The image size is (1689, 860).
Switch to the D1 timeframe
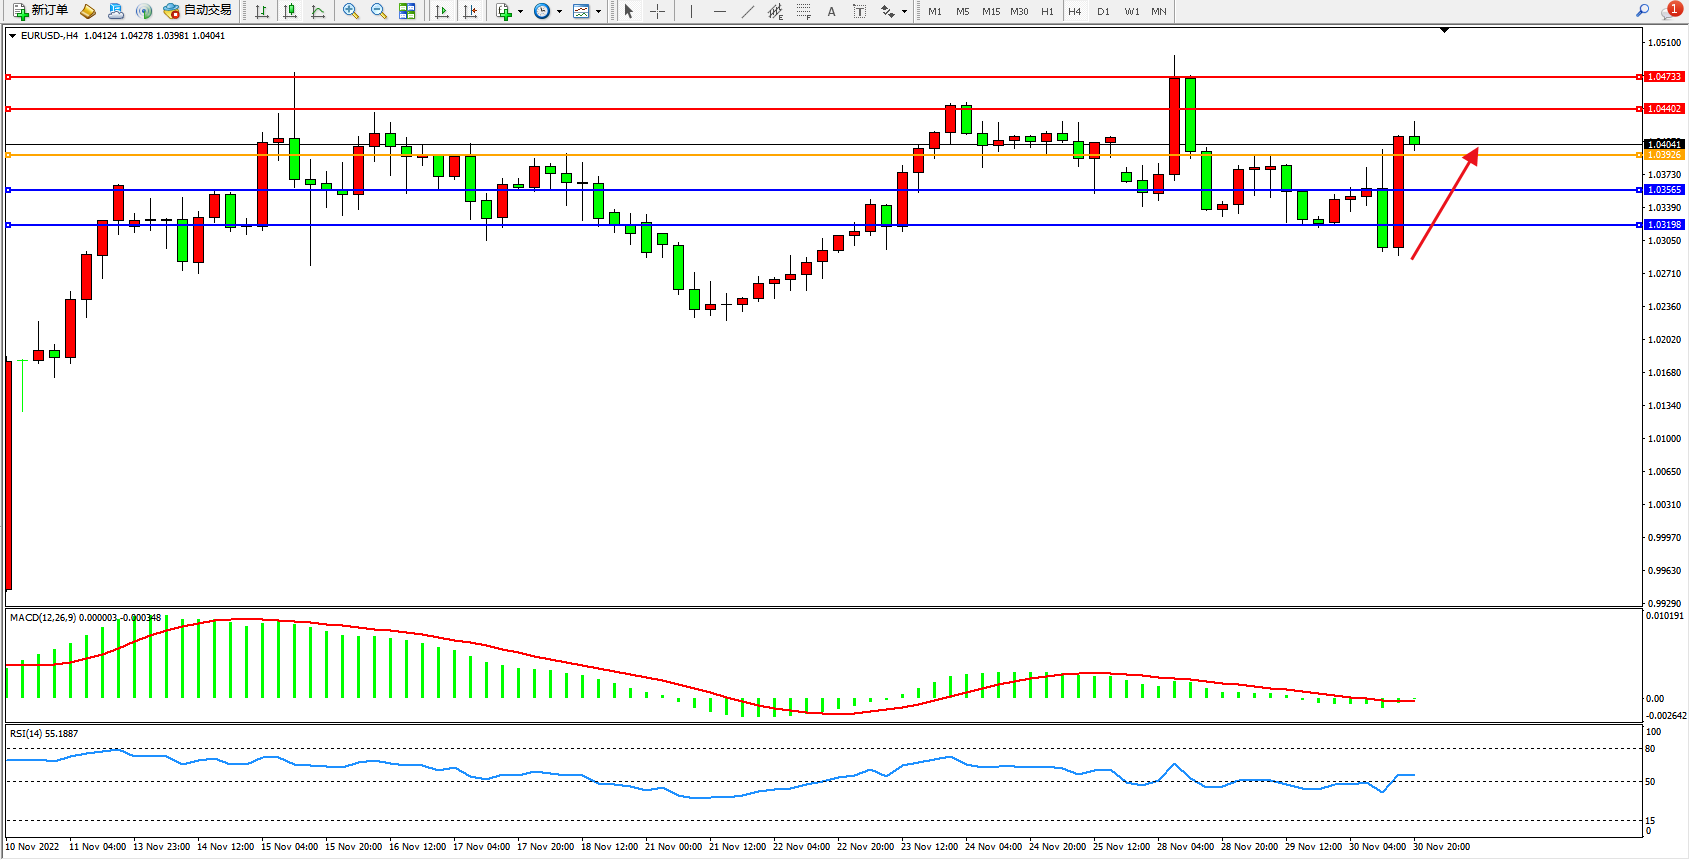pyautogui.click(x=1103, y=12)
